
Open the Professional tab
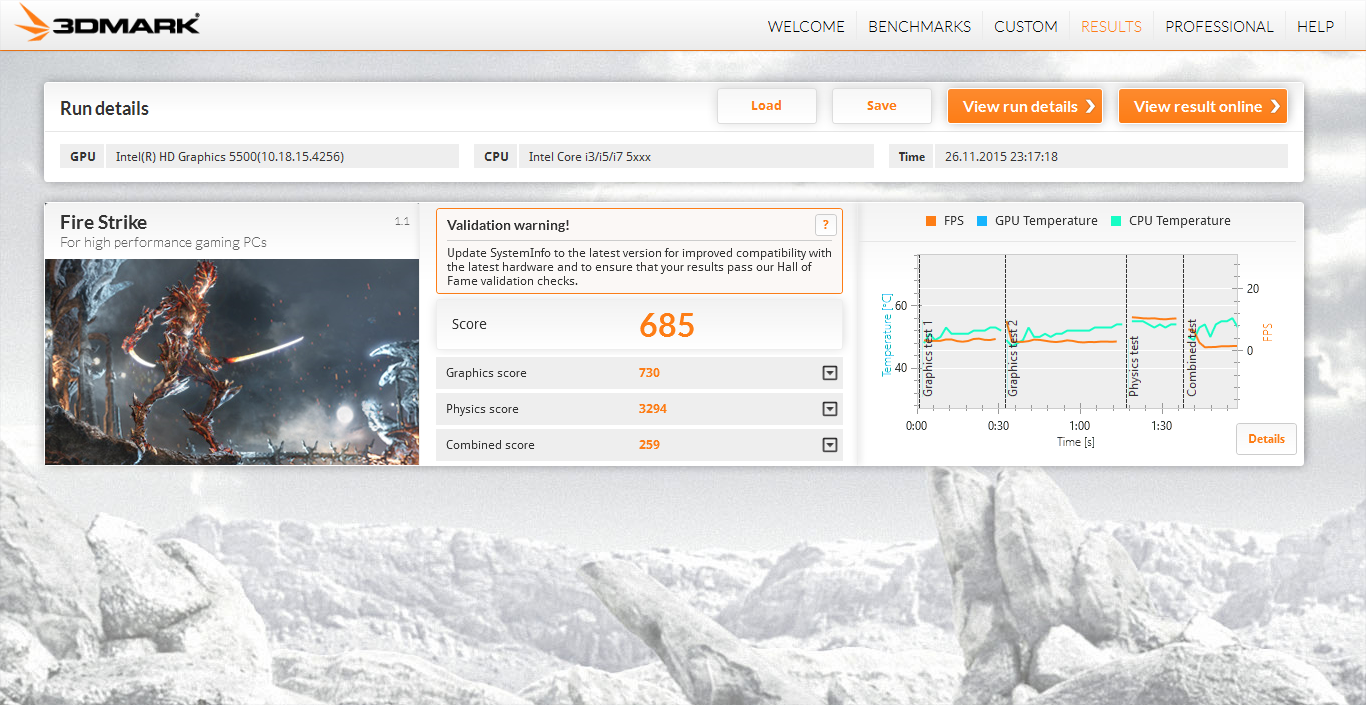click(1219, 27)
